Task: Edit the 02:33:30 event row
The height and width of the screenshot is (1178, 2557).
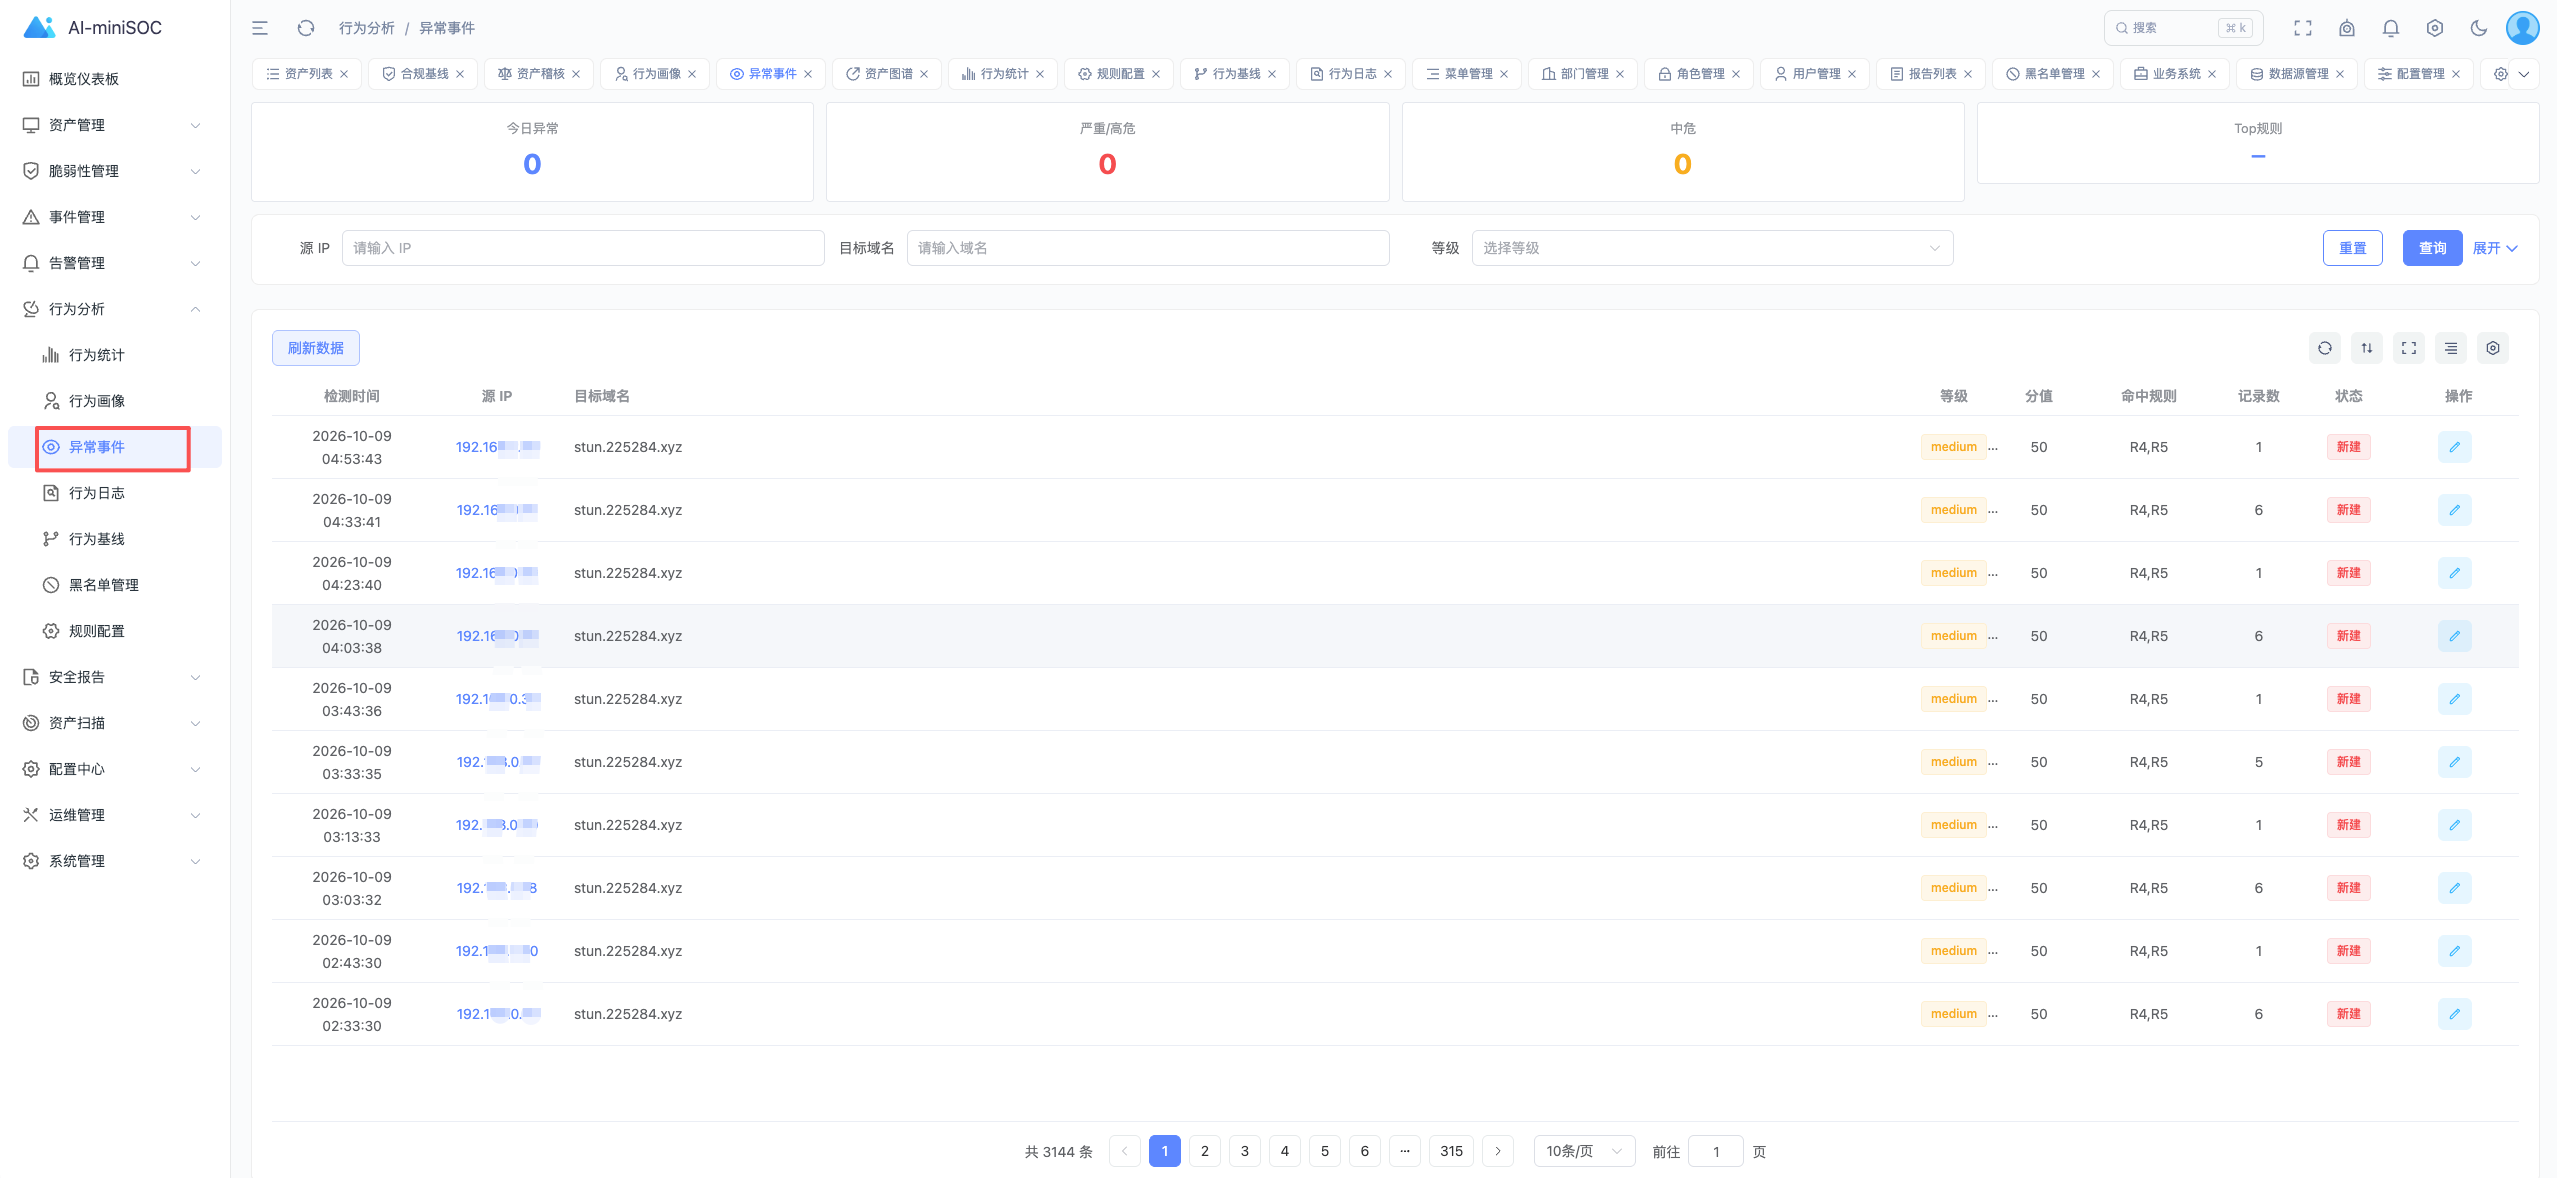Action: coord(2455,1014)
